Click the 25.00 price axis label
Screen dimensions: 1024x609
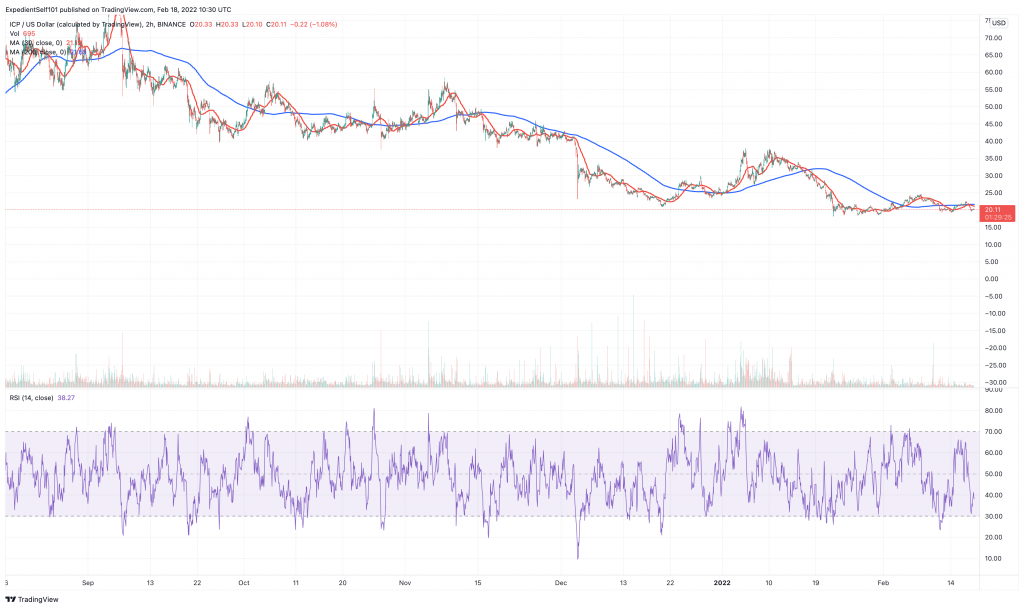(993, 193)
